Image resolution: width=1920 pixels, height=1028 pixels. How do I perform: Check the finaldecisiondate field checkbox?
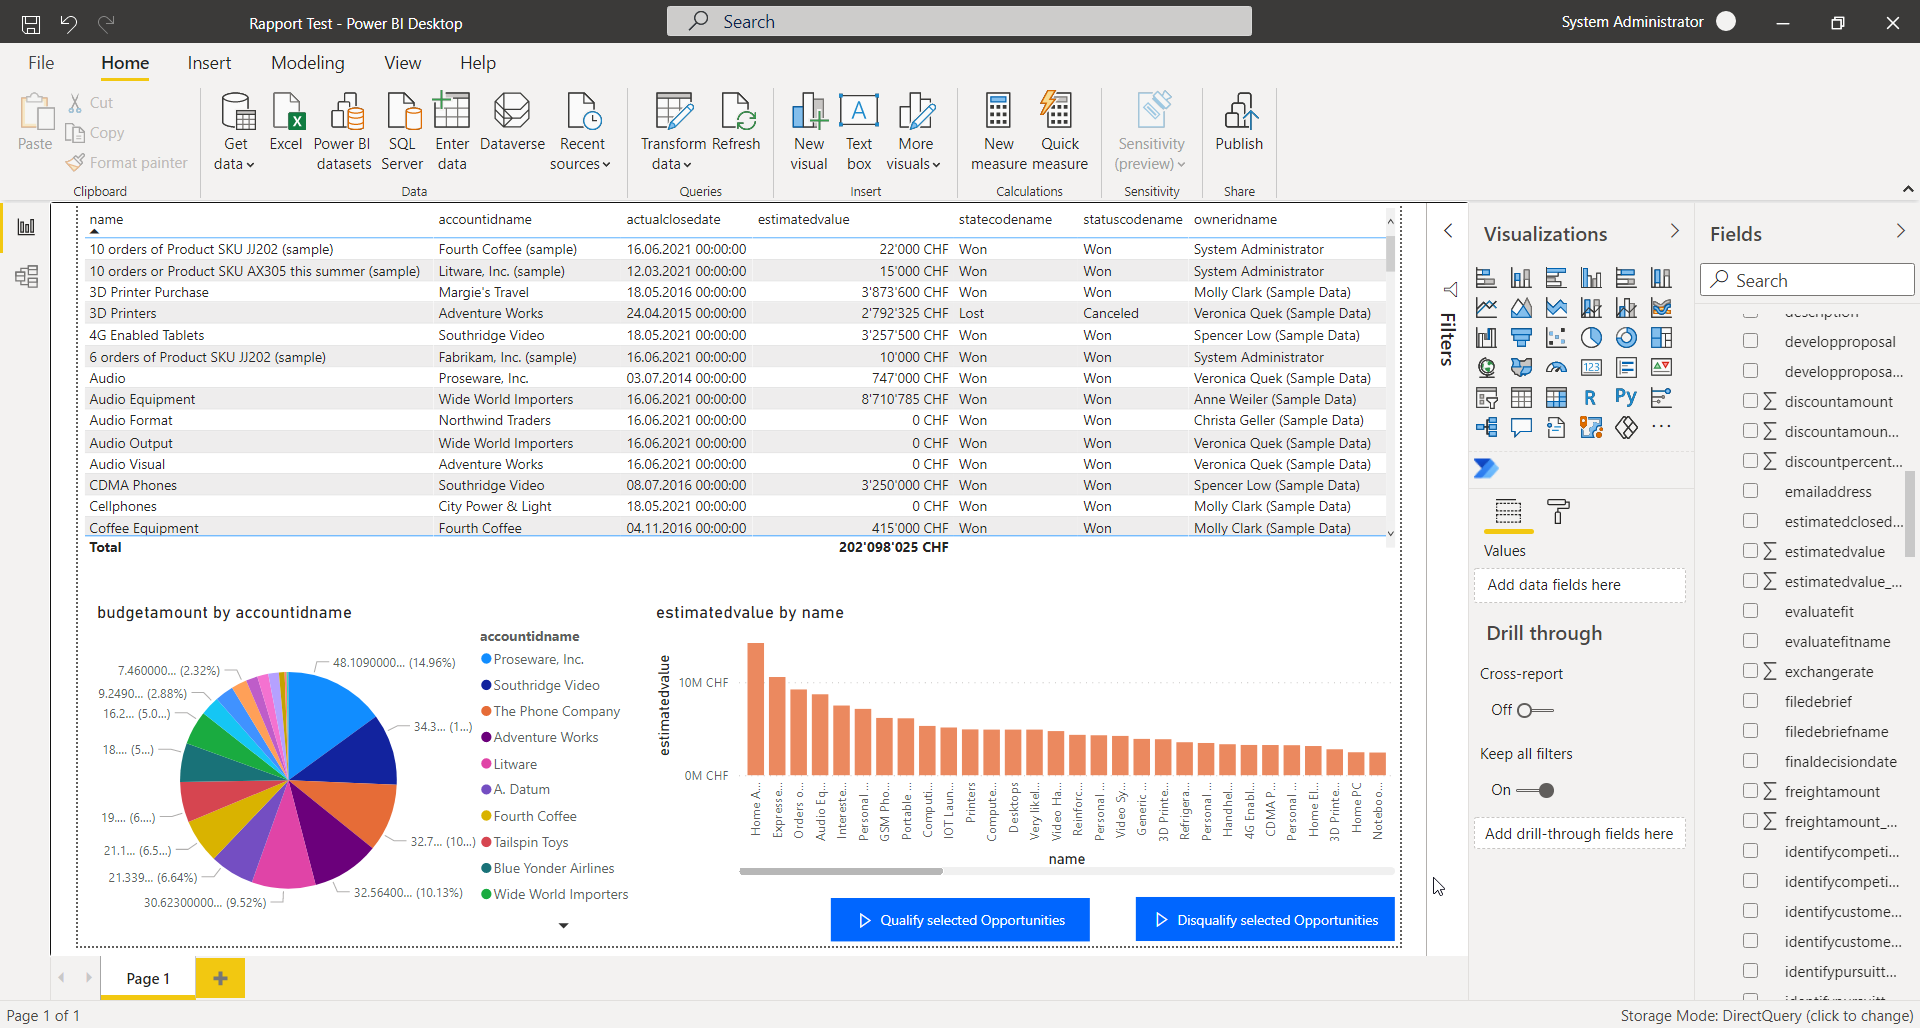[x=1750, y=761]
